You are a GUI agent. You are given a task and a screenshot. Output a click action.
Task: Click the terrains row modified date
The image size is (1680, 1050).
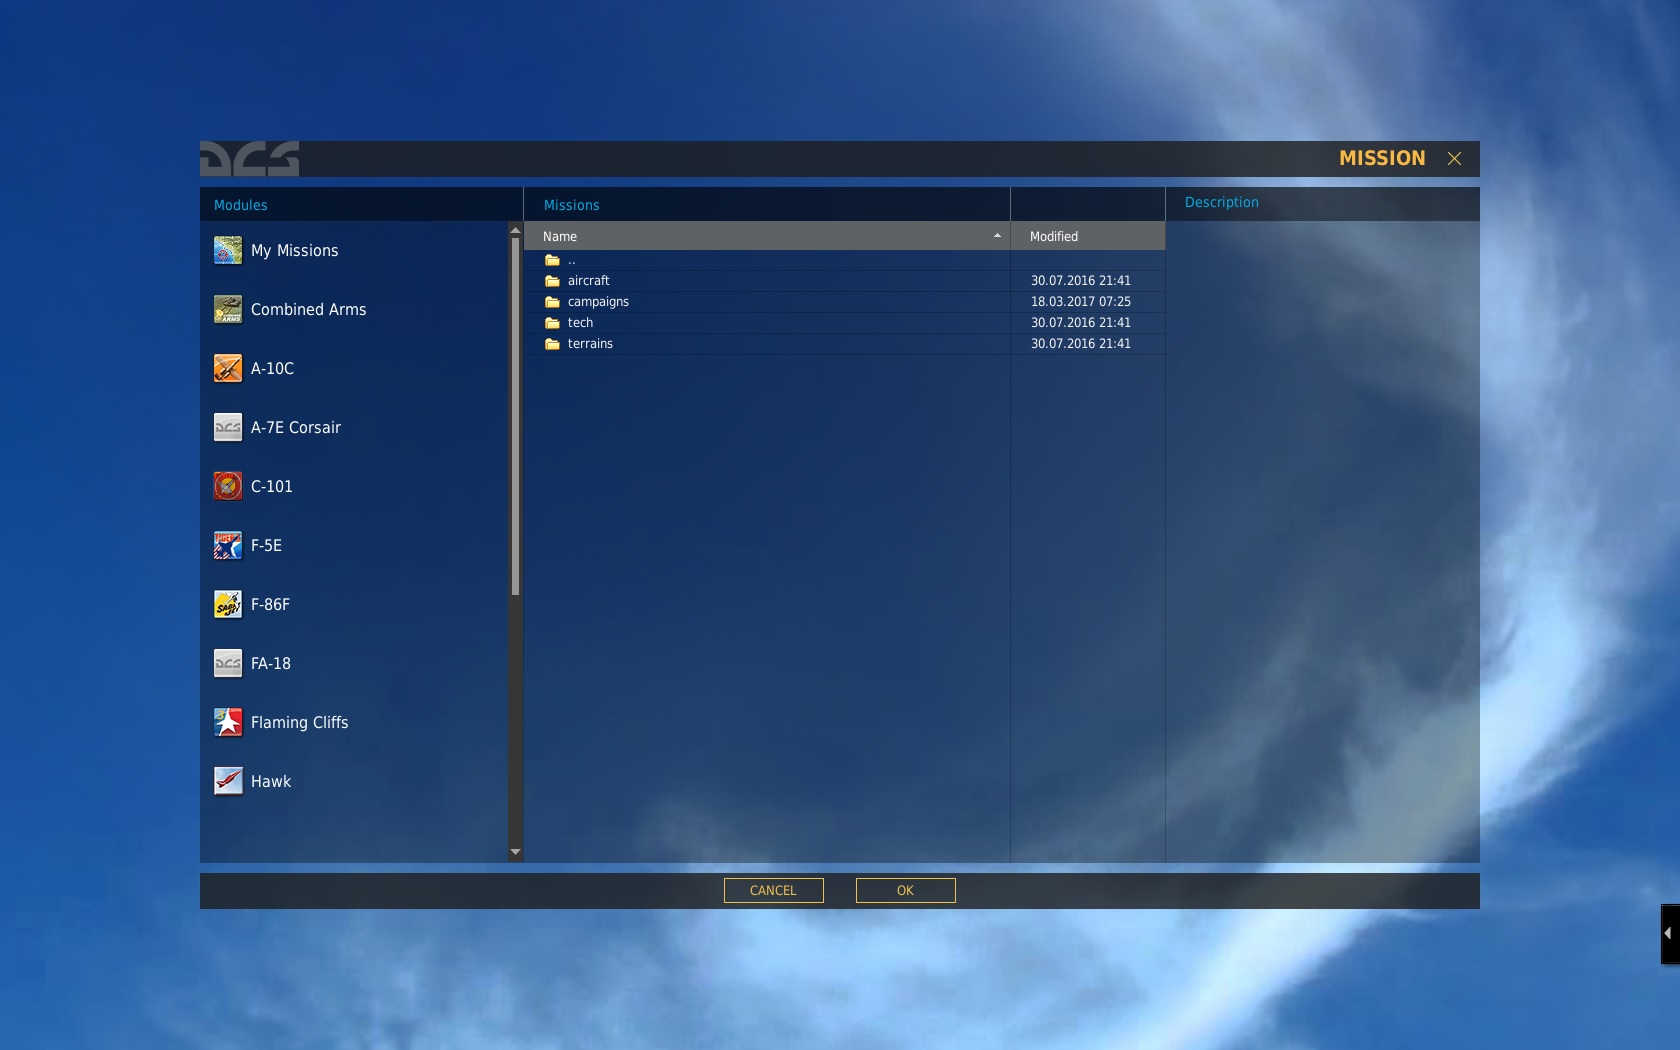tap(1081, 344)
